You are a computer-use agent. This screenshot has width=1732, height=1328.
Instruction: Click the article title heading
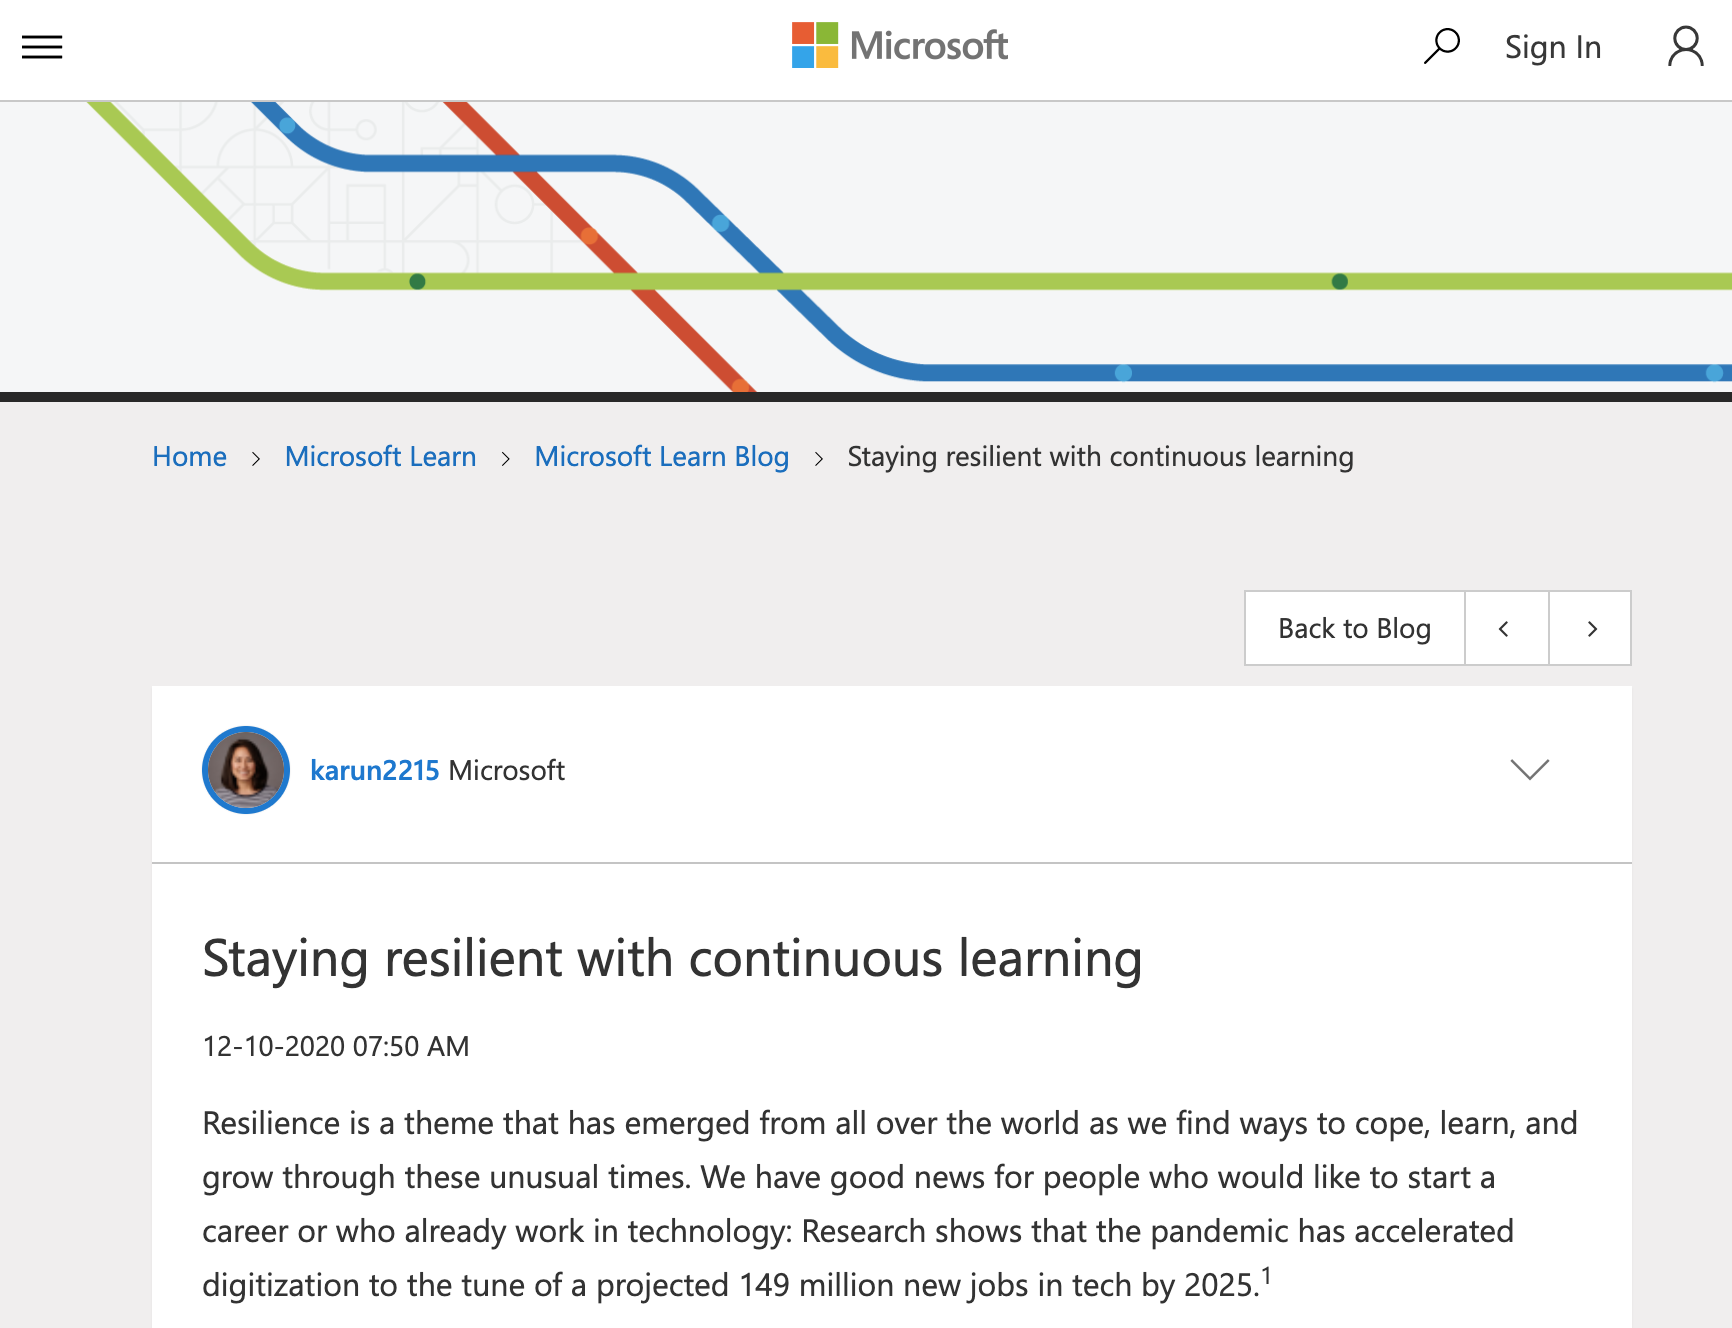pos(672,959)
